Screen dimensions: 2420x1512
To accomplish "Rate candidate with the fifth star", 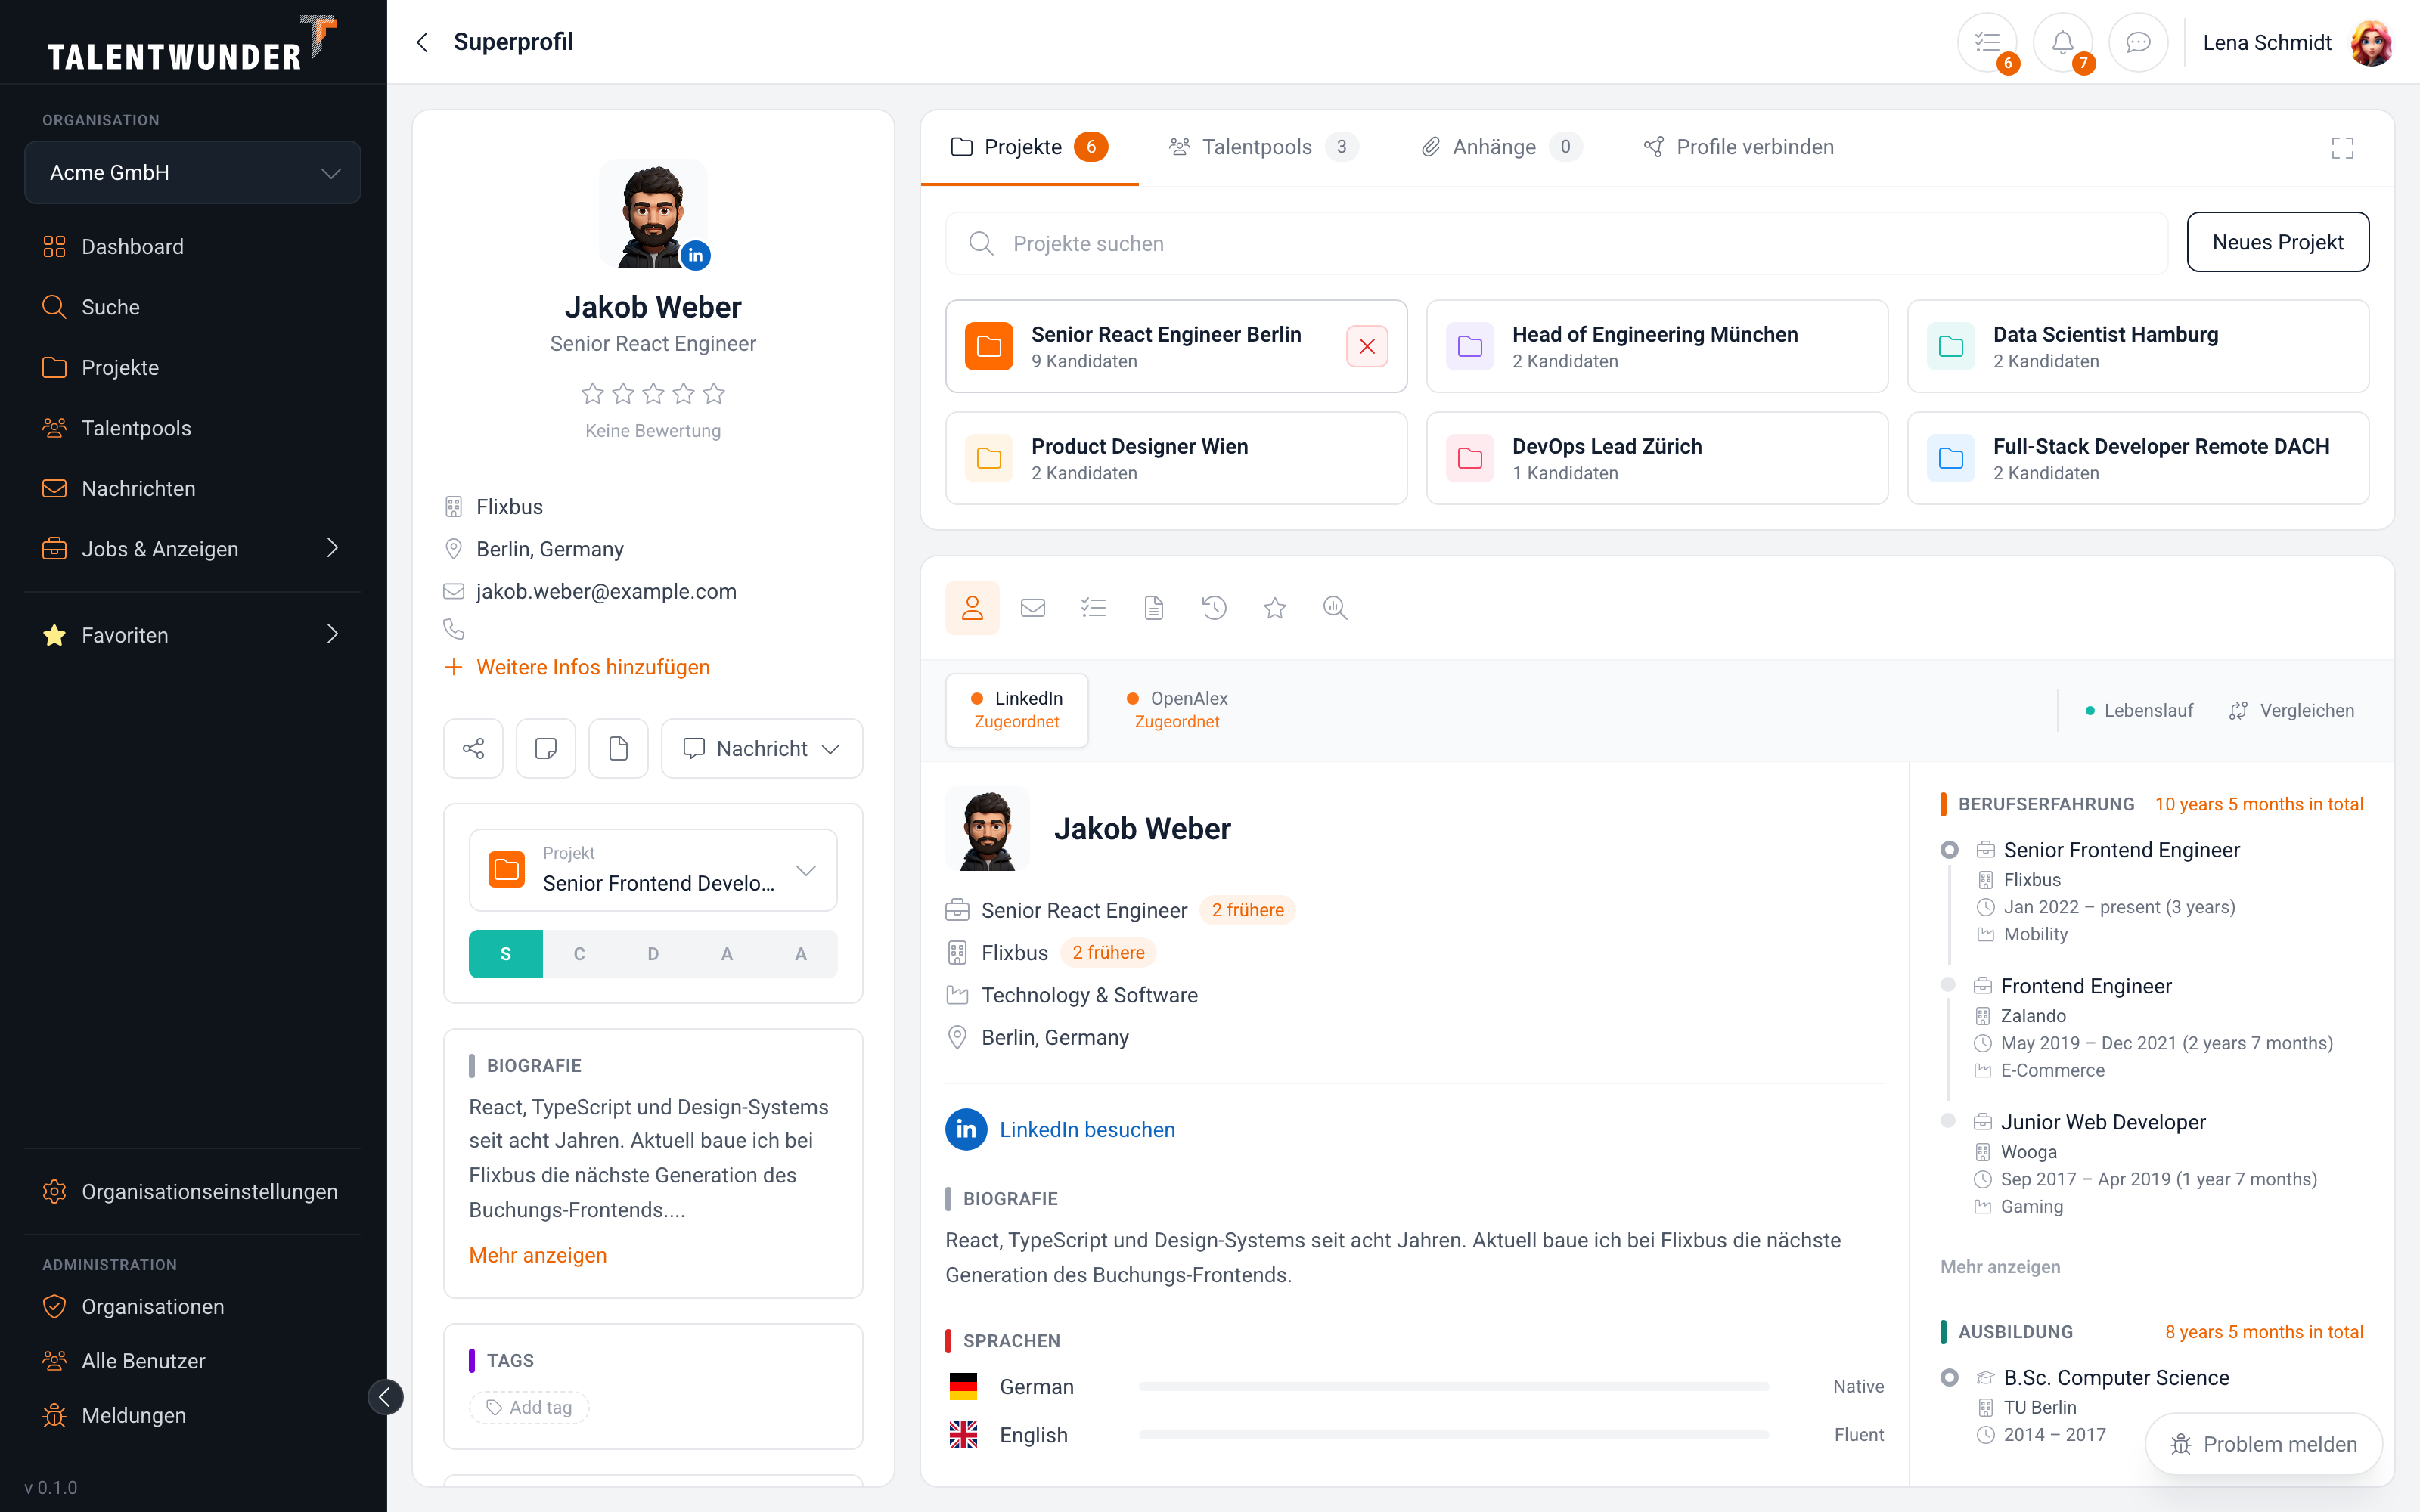I will point(714,393).
